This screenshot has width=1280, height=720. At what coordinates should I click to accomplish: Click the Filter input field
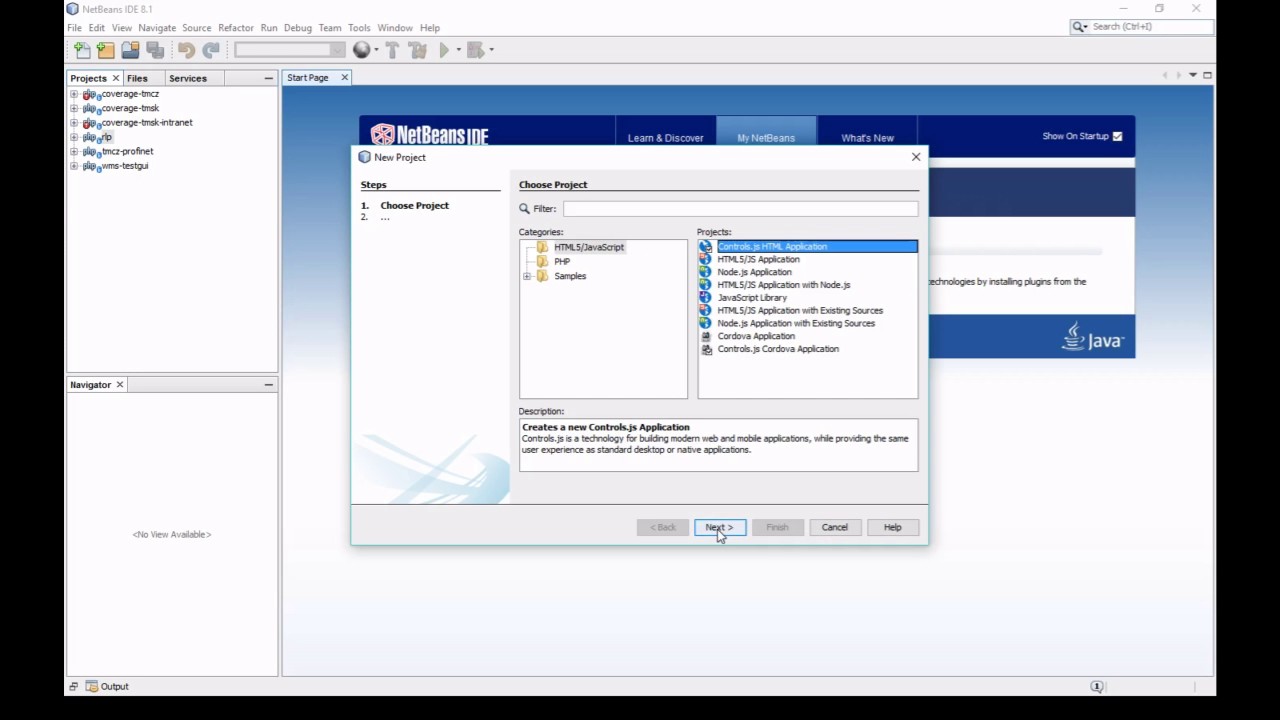click(740, 209)
